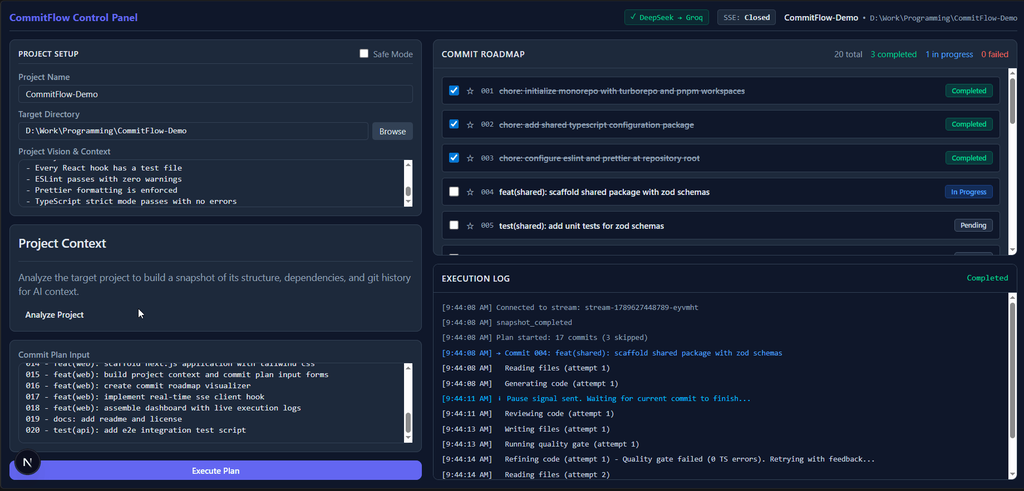Click the Project Vision & Context textarea
Image resolution: width=1024 pixels, height=491 pixels.
(210, 183)
